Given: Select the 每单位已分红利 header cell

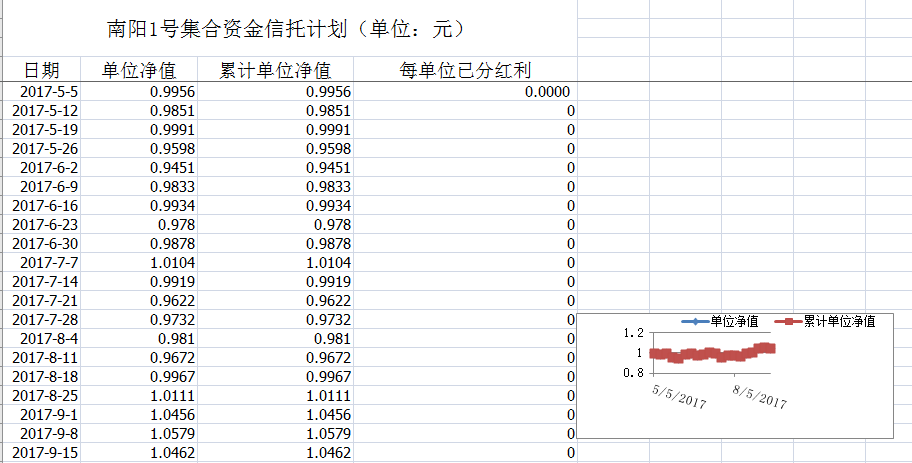Looking at the screenshot, I should tap(465, 70).
